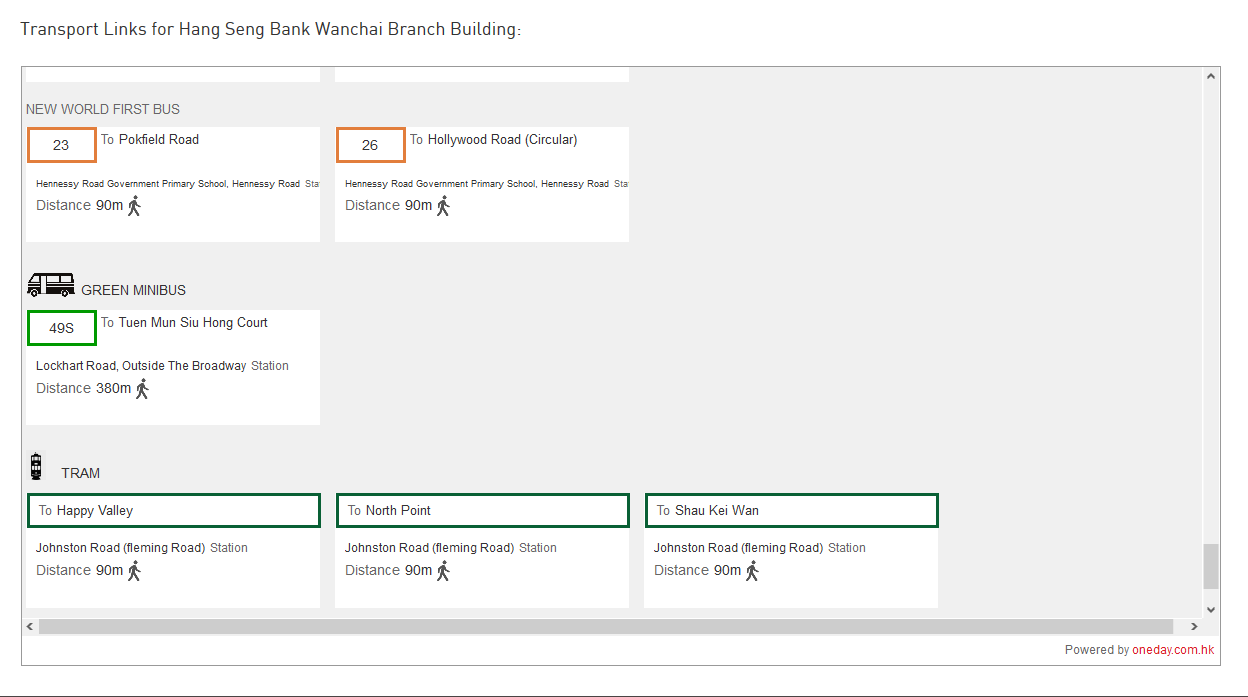Click Distance 90m in route 26 card
This screenshot has height=697, width=1248.
[389, 206]
